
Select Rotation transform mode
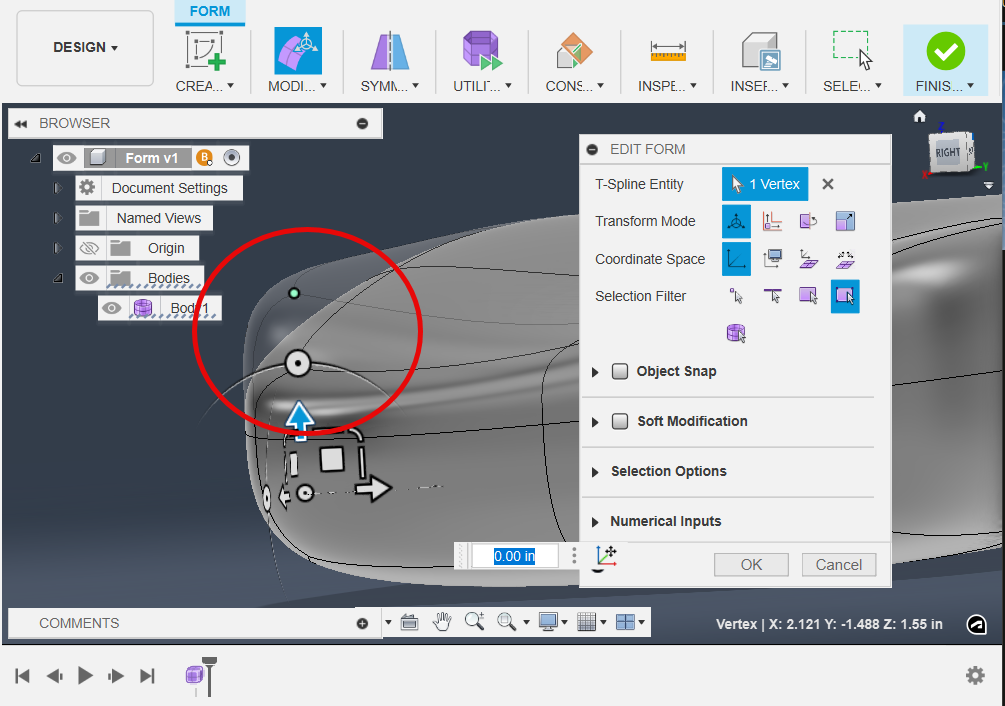(808, 221)
